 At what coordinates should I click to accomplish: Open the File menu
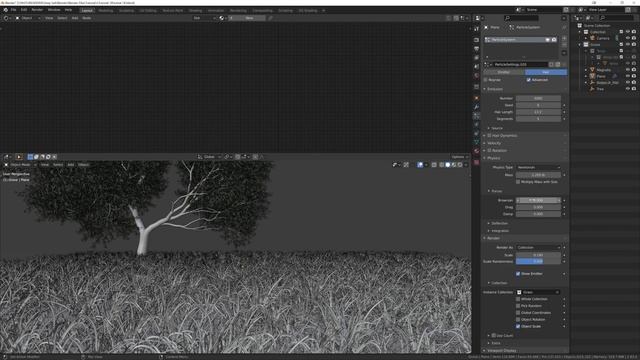[x=13, y=10]
